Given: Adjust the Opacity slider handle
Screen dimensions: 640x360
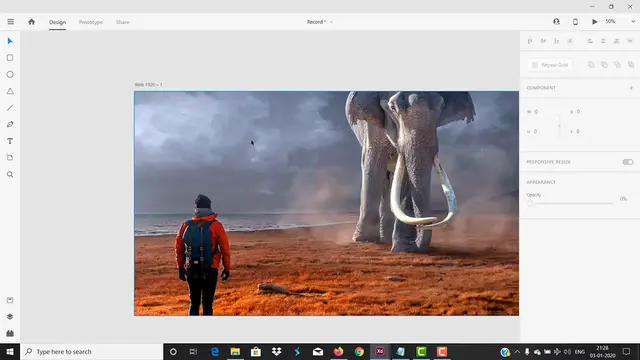Looking at the screenshot, I should pyautogui.click(x=530, y=203).
